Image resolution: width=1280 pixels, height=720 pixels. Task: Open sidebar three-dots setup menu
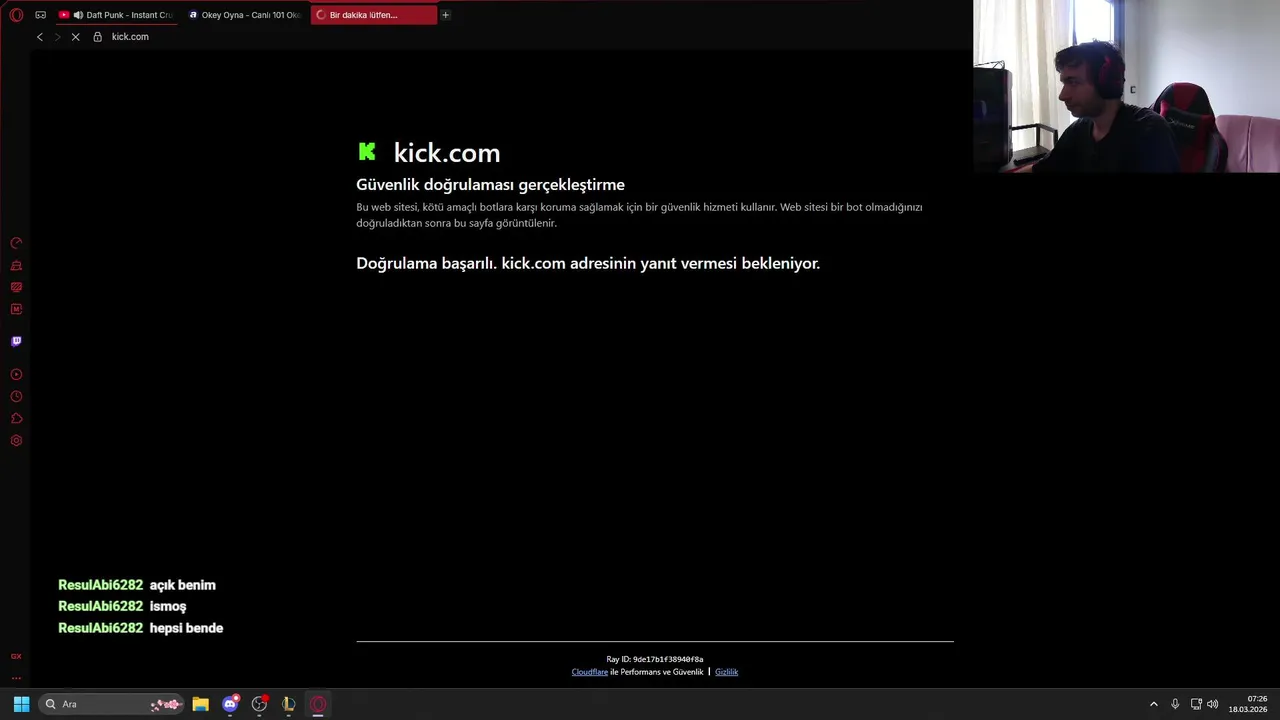(x=16, y=678)
